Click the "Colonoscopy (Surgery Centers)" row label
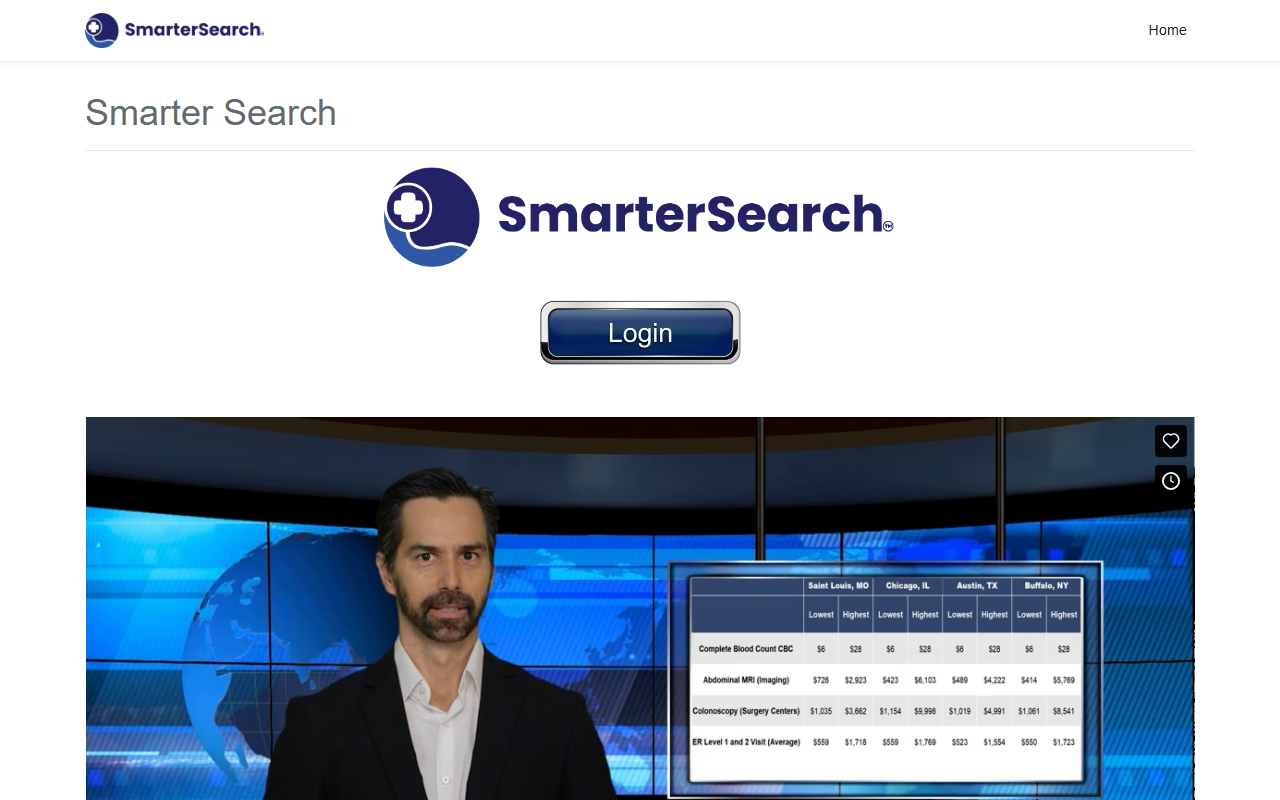Screen dimensions: 1280x800 click(746, 711)
